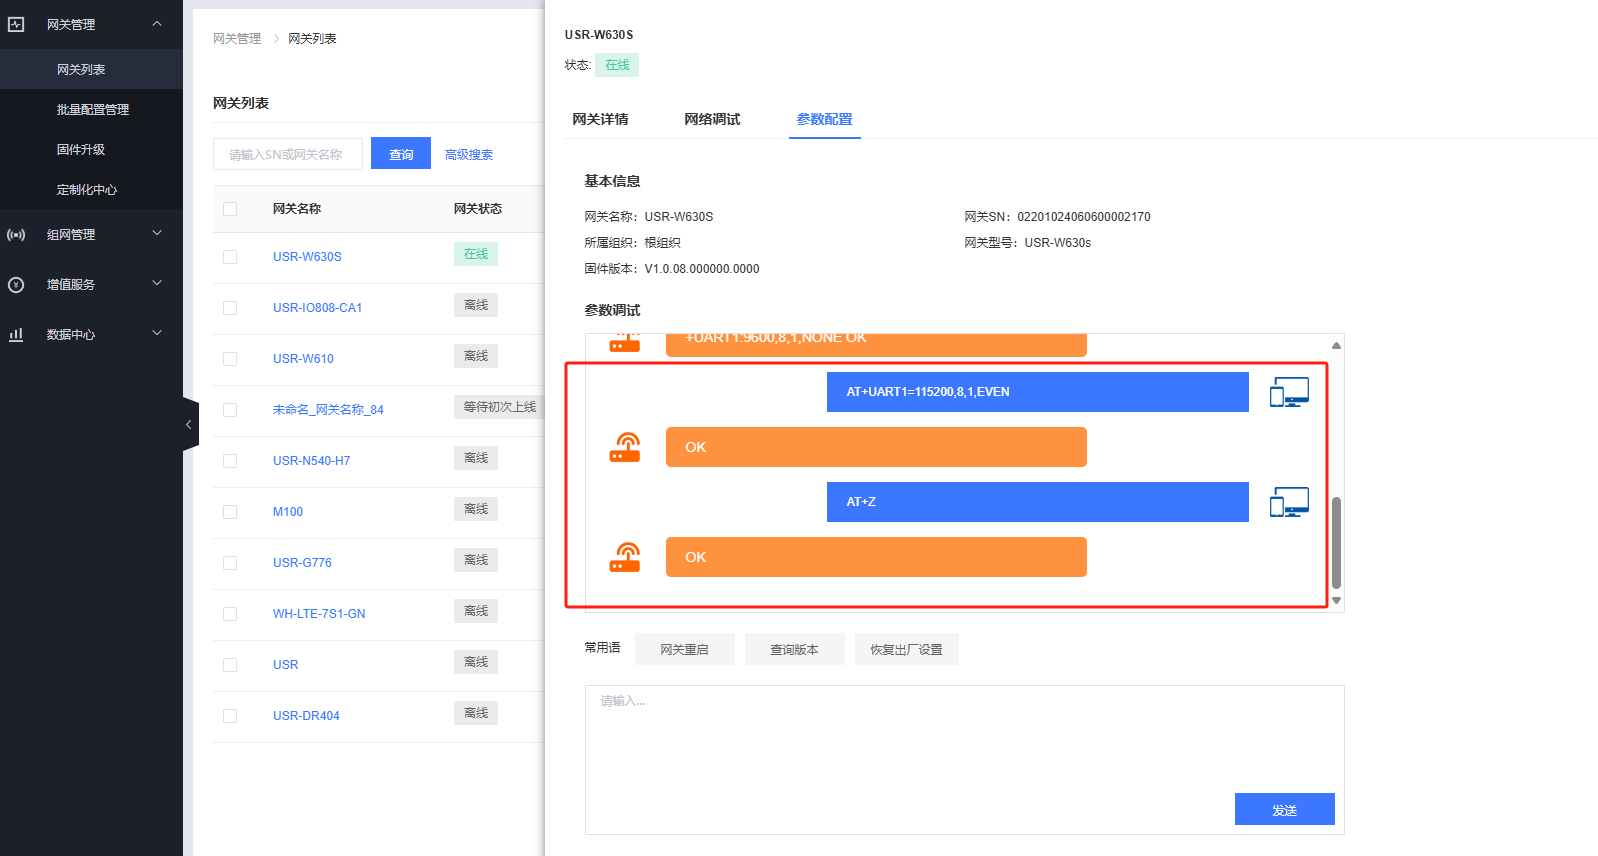Expand the 组网管理 menu chevron
This screenshot has height=856, width=1598.
click(157, 234)
